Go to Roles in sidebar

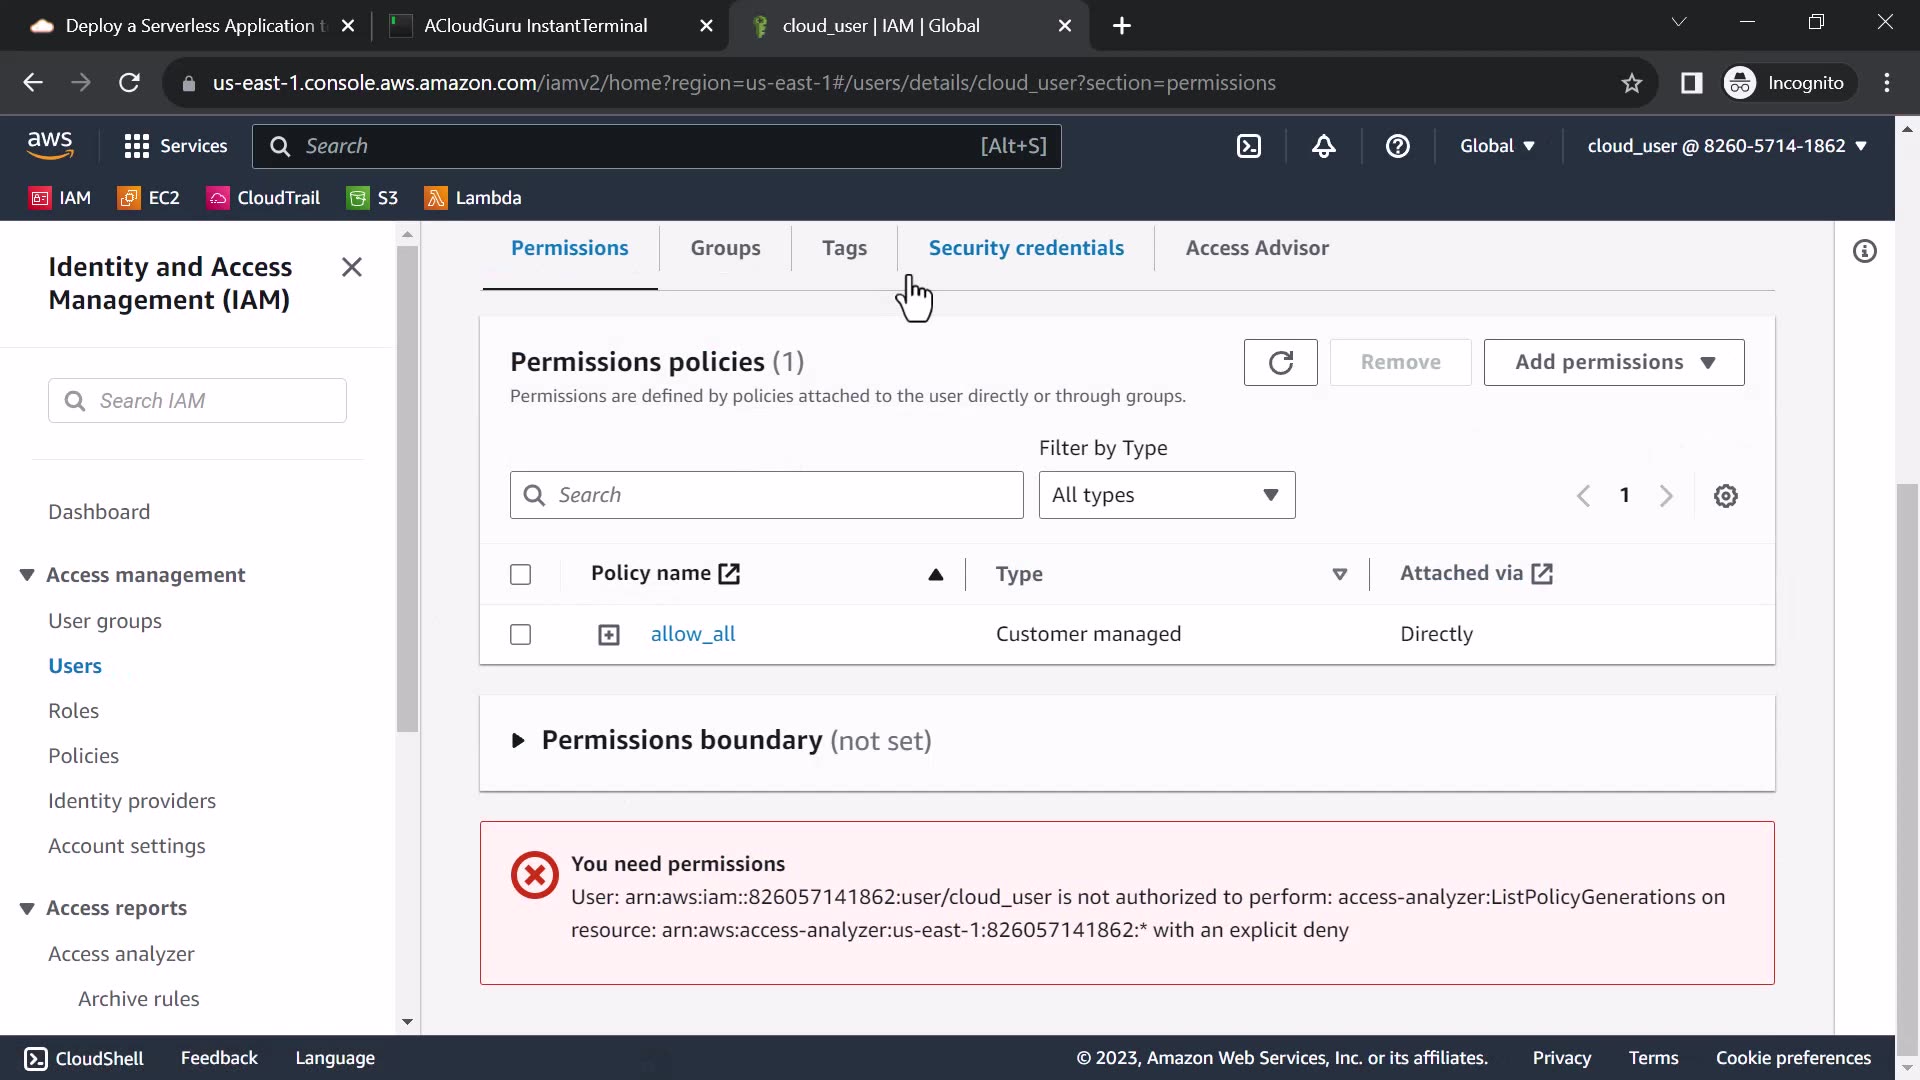74,711
